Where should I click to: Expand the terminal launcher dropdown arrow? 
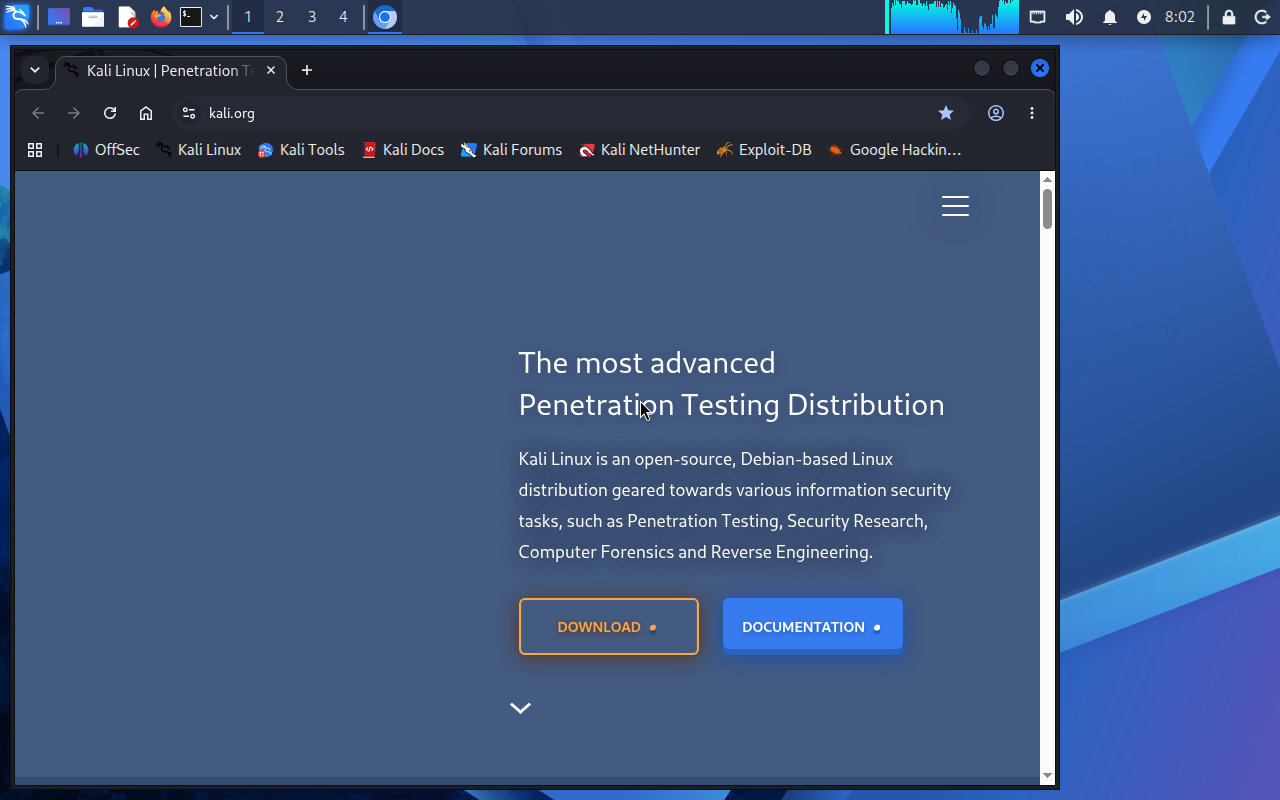214,17
